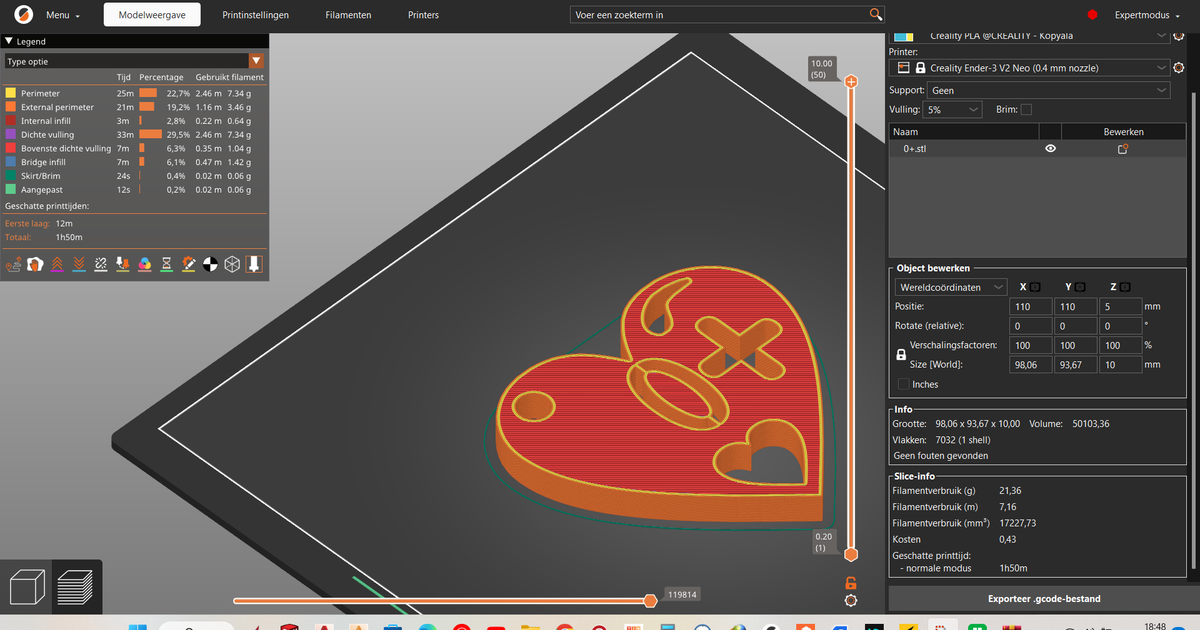Click the search magnifier icon

(x=876, y=15)
